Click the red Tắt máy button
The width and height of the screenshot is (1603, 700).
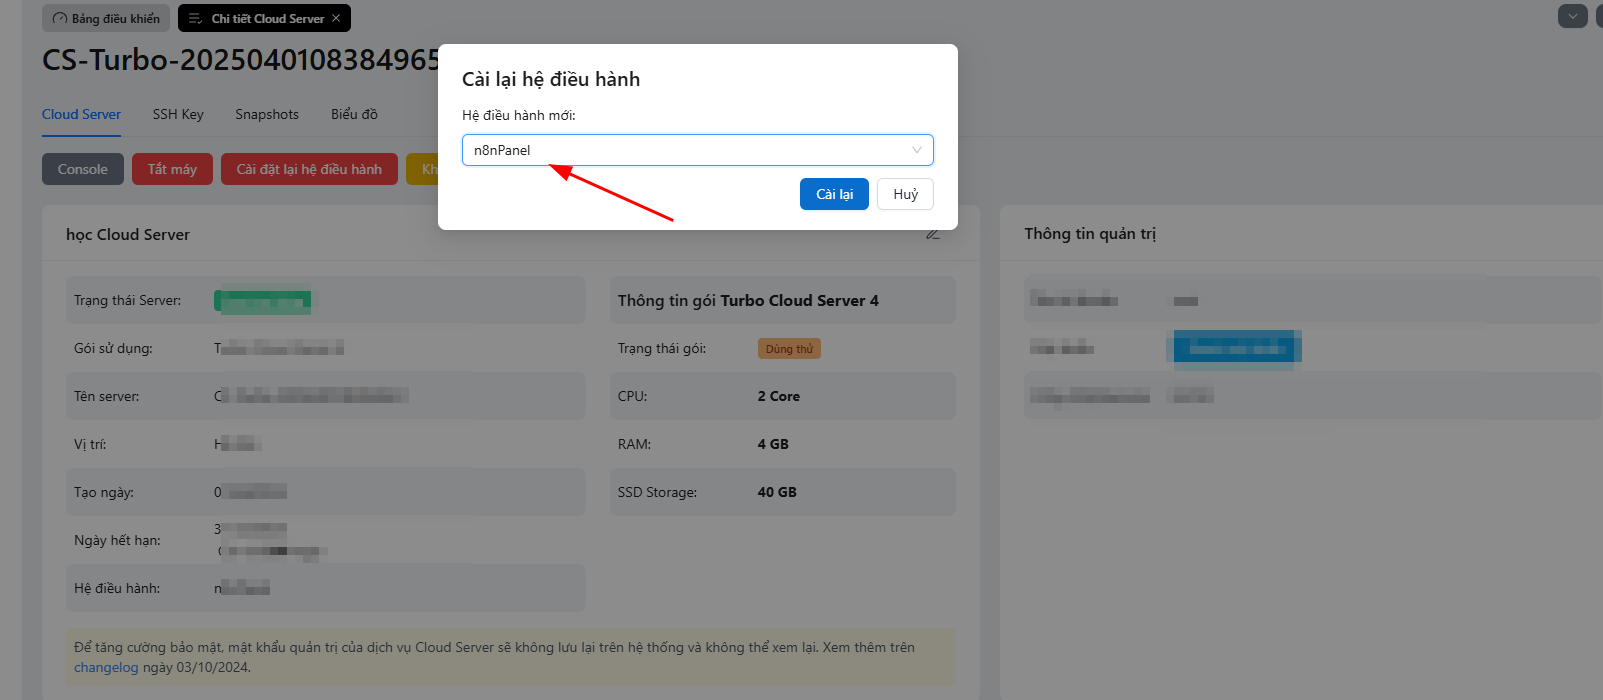point(172,169)
